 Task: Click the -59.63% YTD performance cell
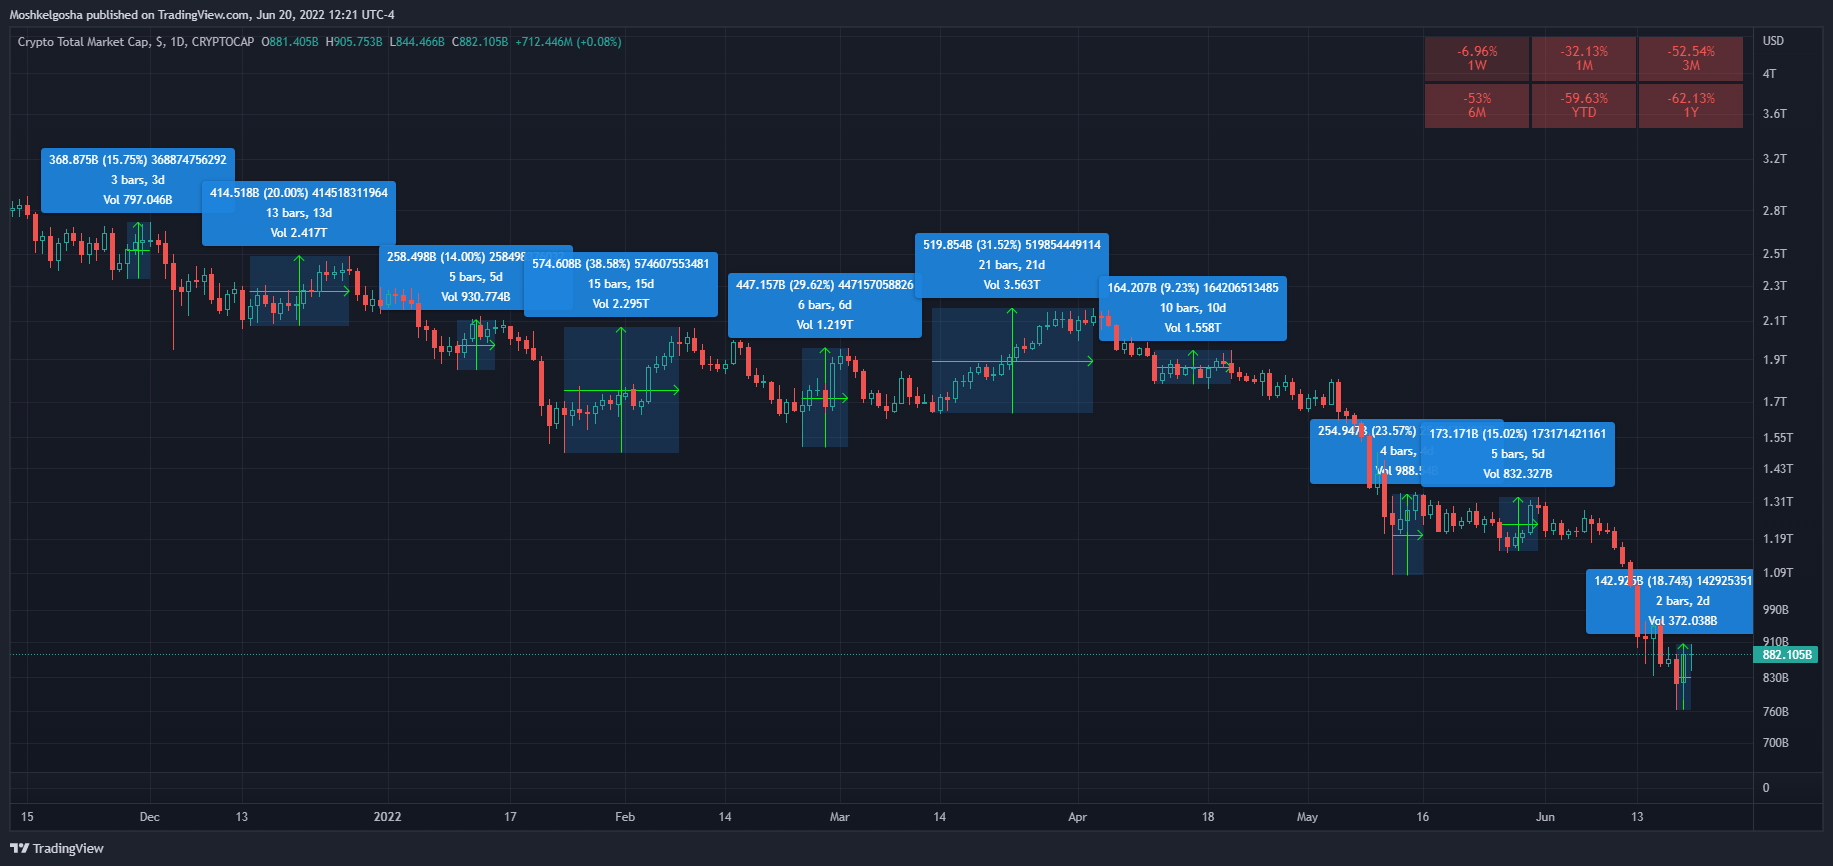point(1584,105)
